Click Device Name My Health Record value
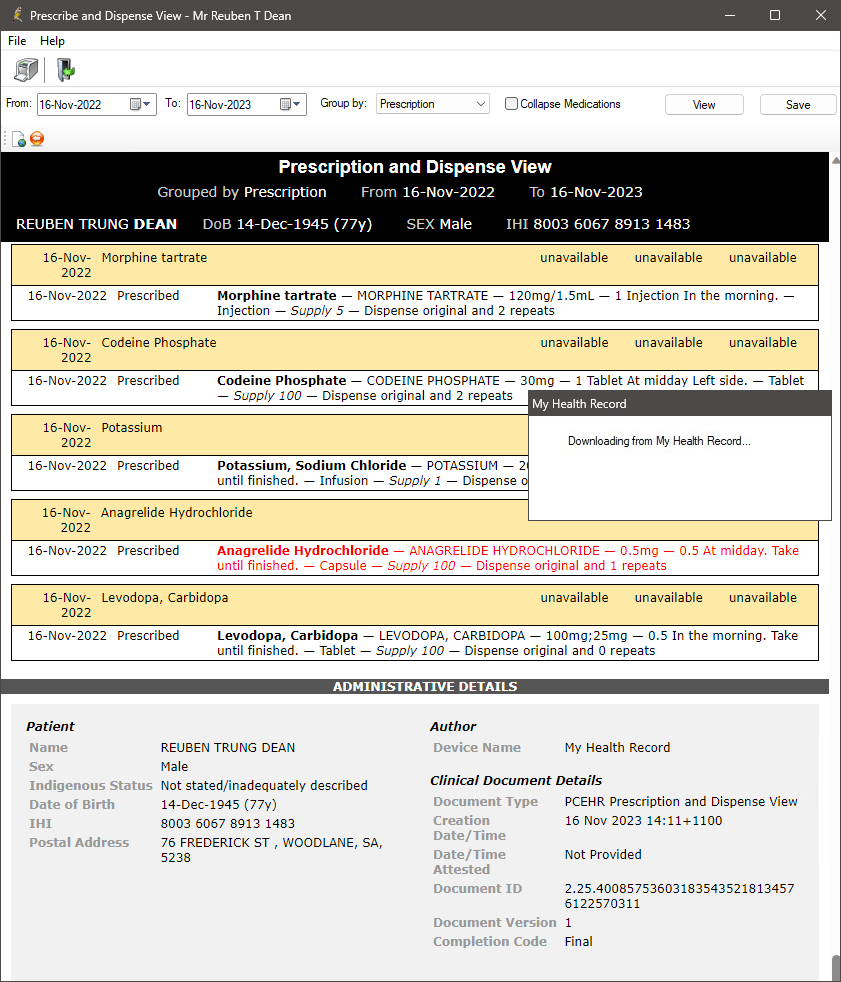Viewport: 841px width, 982px height. (x=617, y=748)
